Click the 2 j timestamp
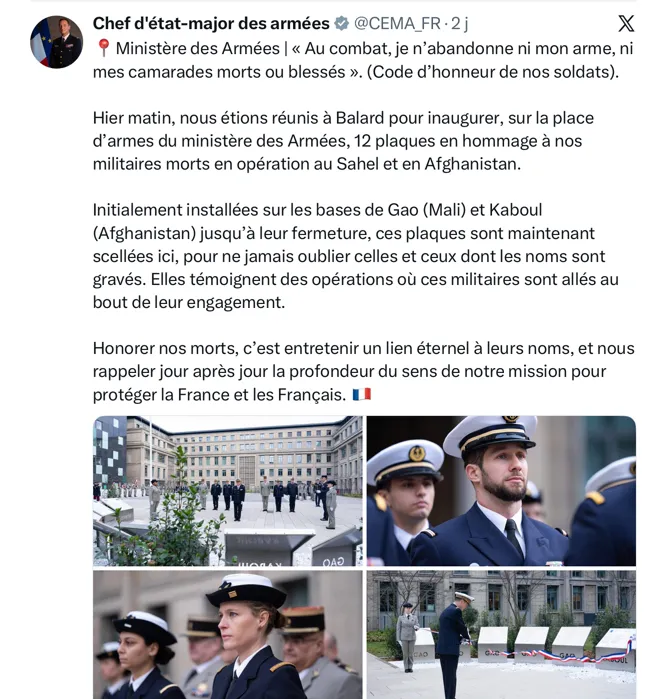 [x=460, y=24]
